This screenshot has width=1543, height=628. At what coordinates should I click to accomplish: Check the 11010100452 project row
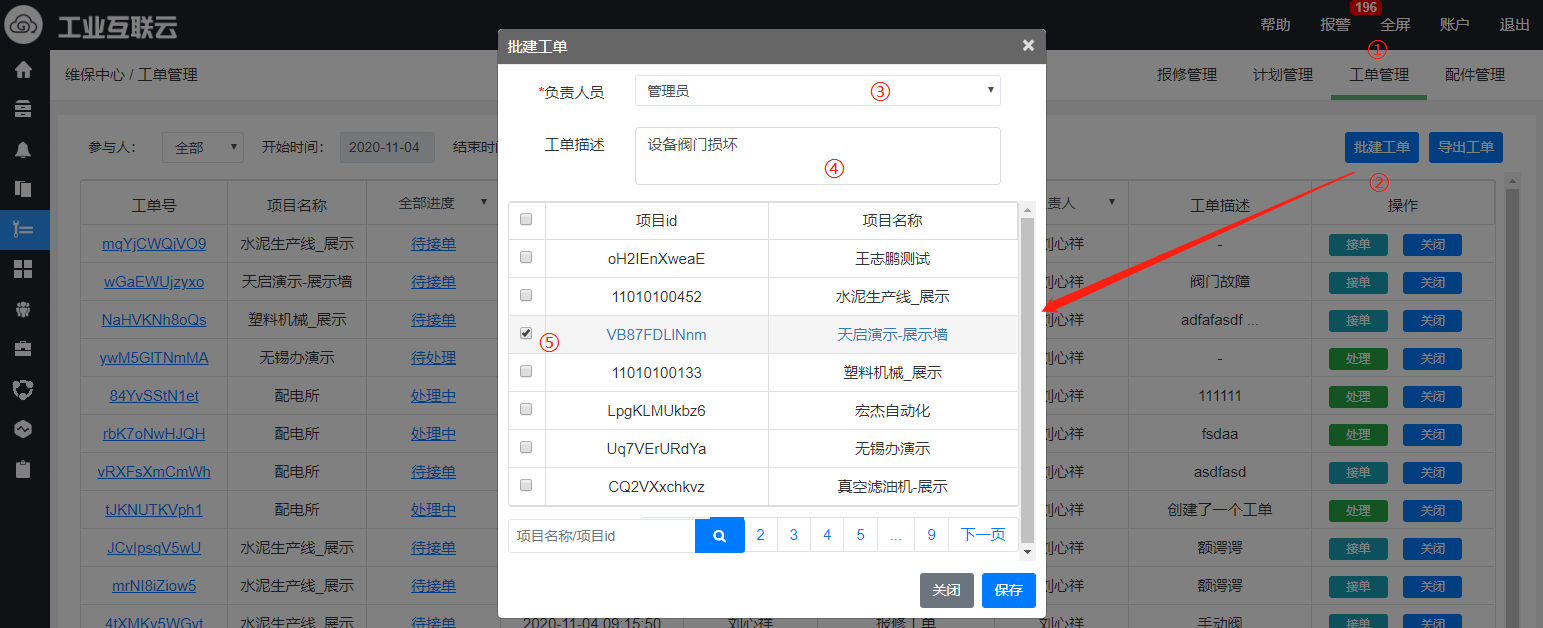tap(526, 296)
